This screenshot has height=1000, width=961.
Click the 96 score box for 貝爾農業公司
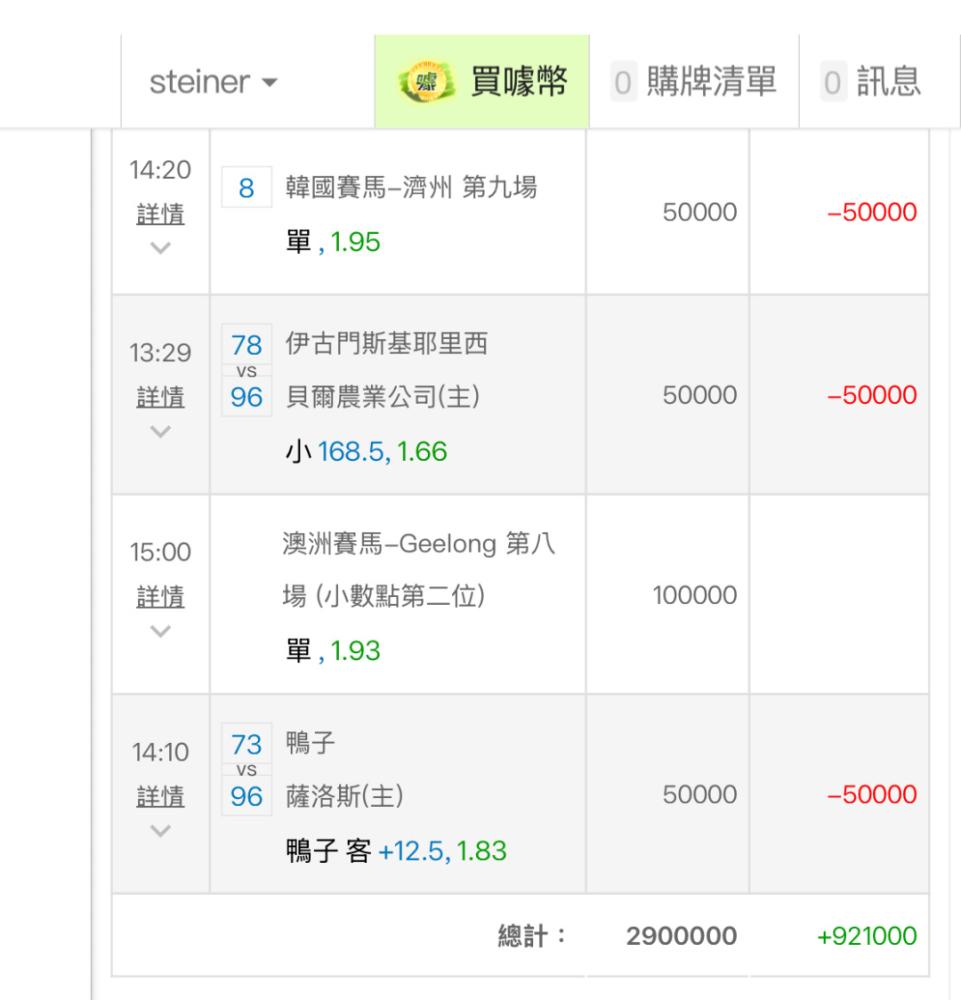[245, 398]
